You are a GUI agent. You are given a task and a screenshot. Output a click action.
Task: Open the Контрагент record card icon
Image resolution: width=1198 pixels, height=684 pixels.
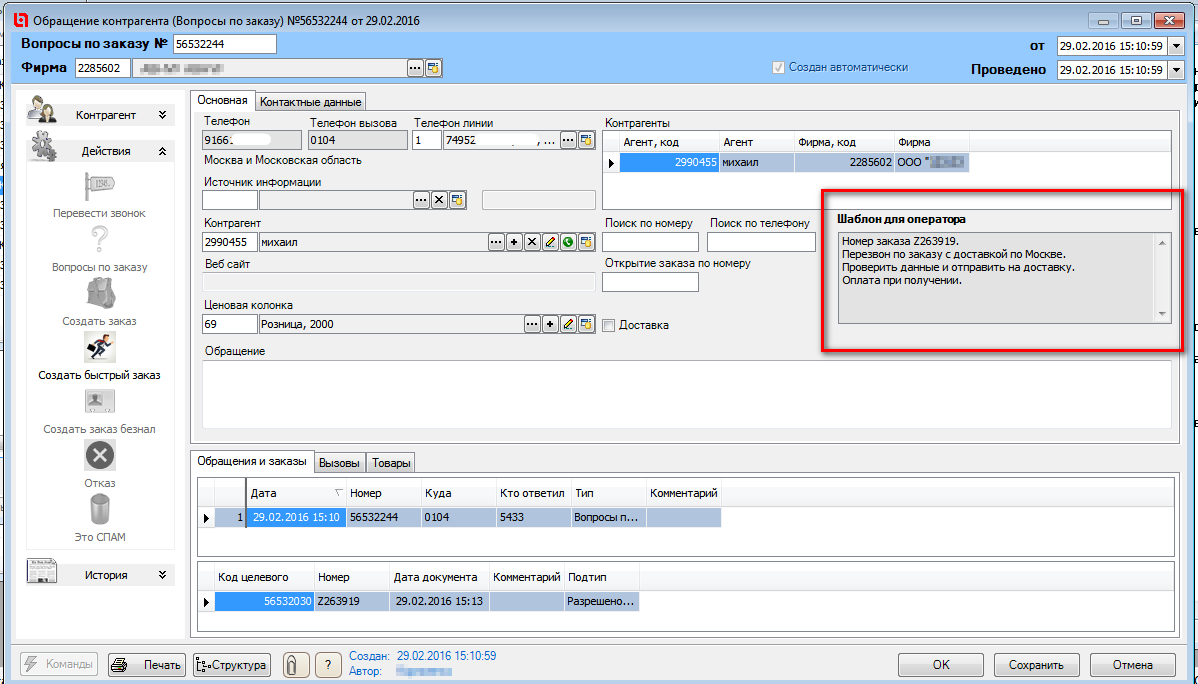tap(586, 242)
